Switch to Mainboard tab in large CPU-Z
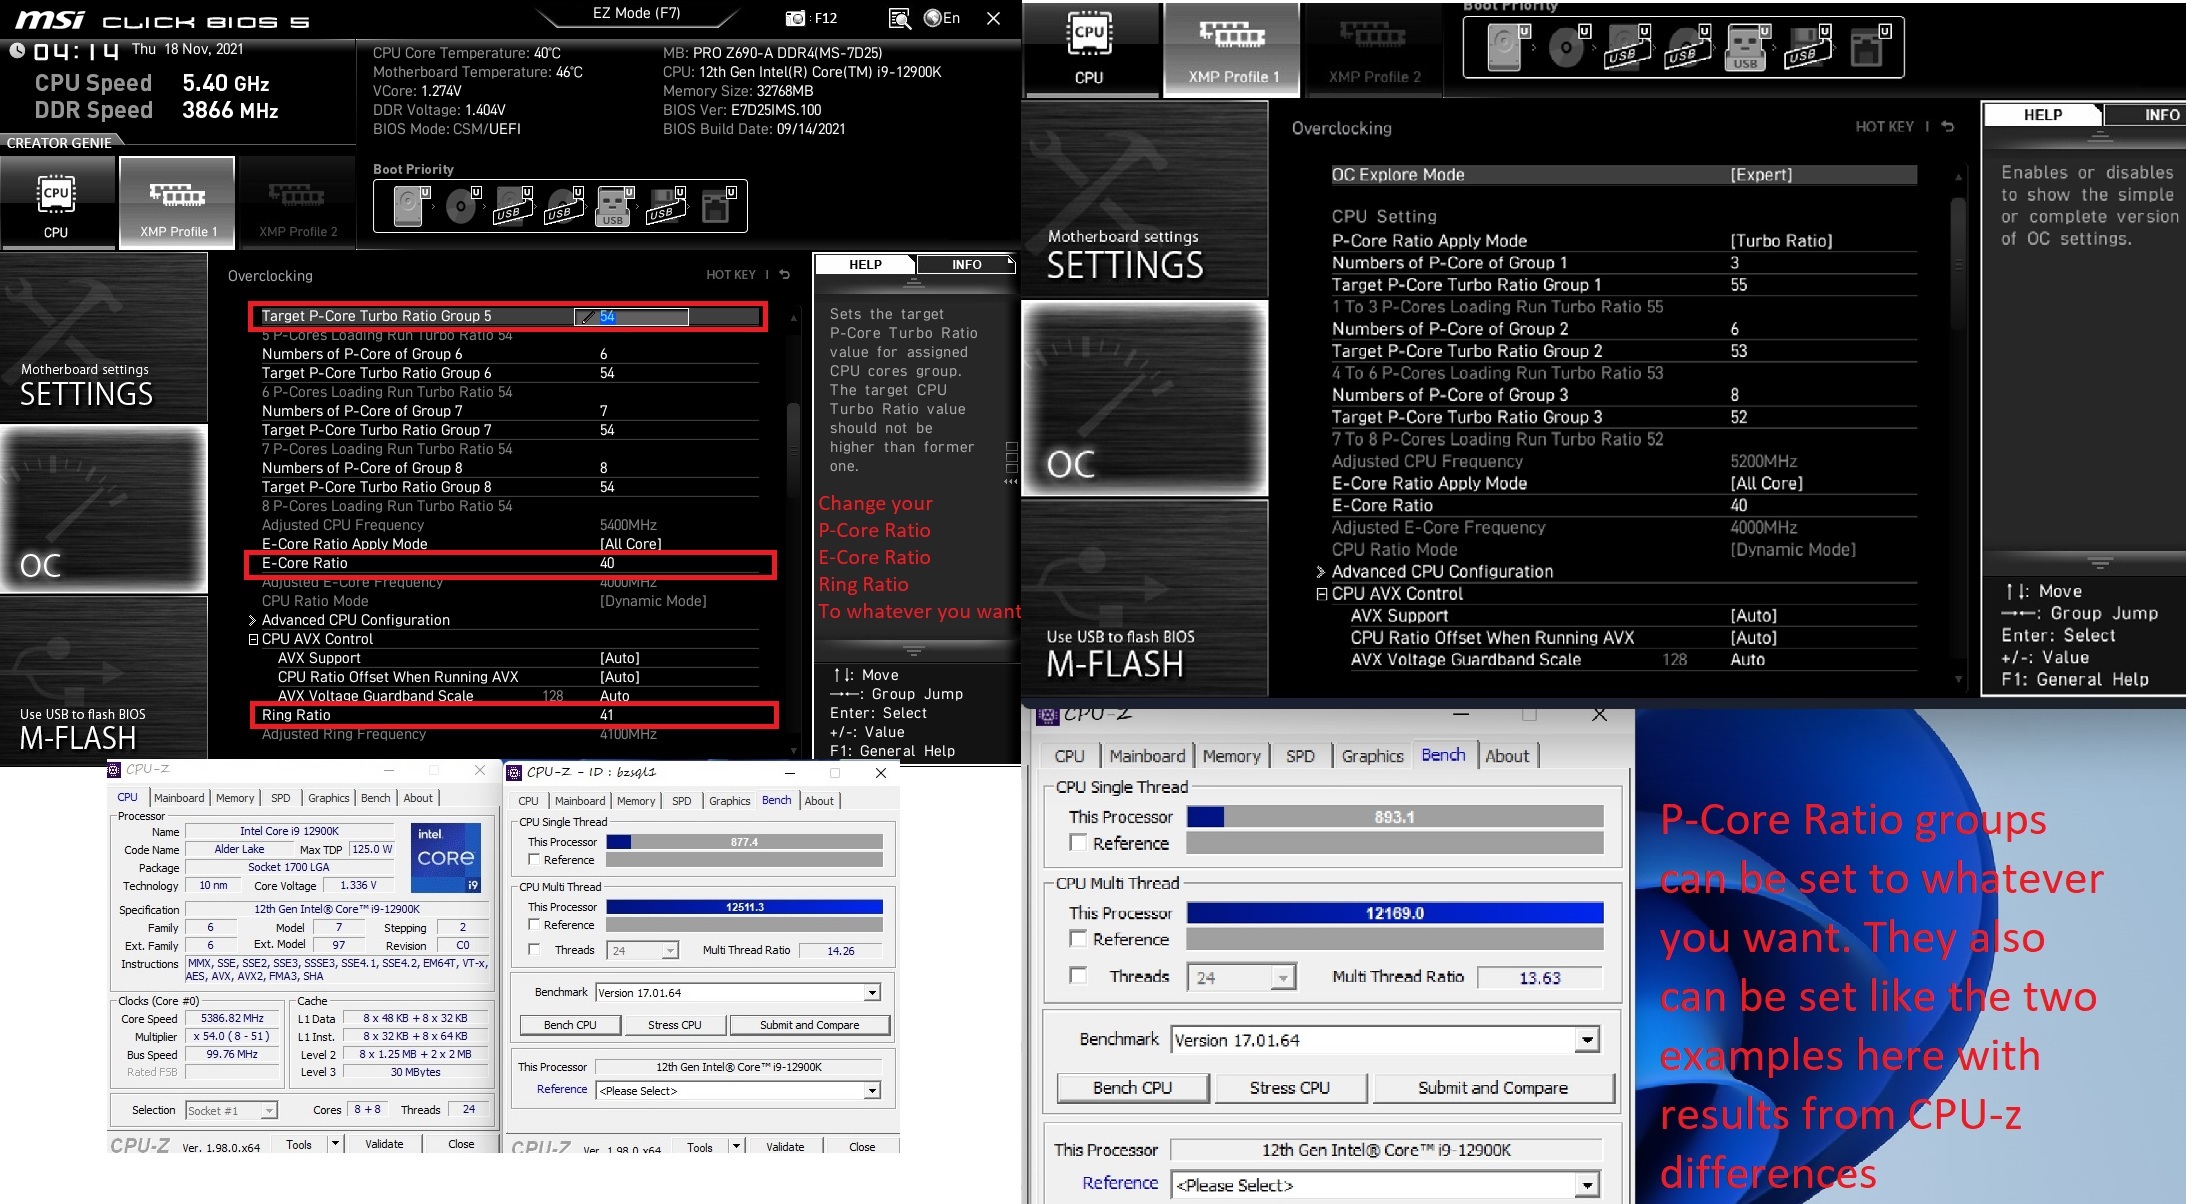Viewport: 2186px width, 1204px height. pos(1147,757)
